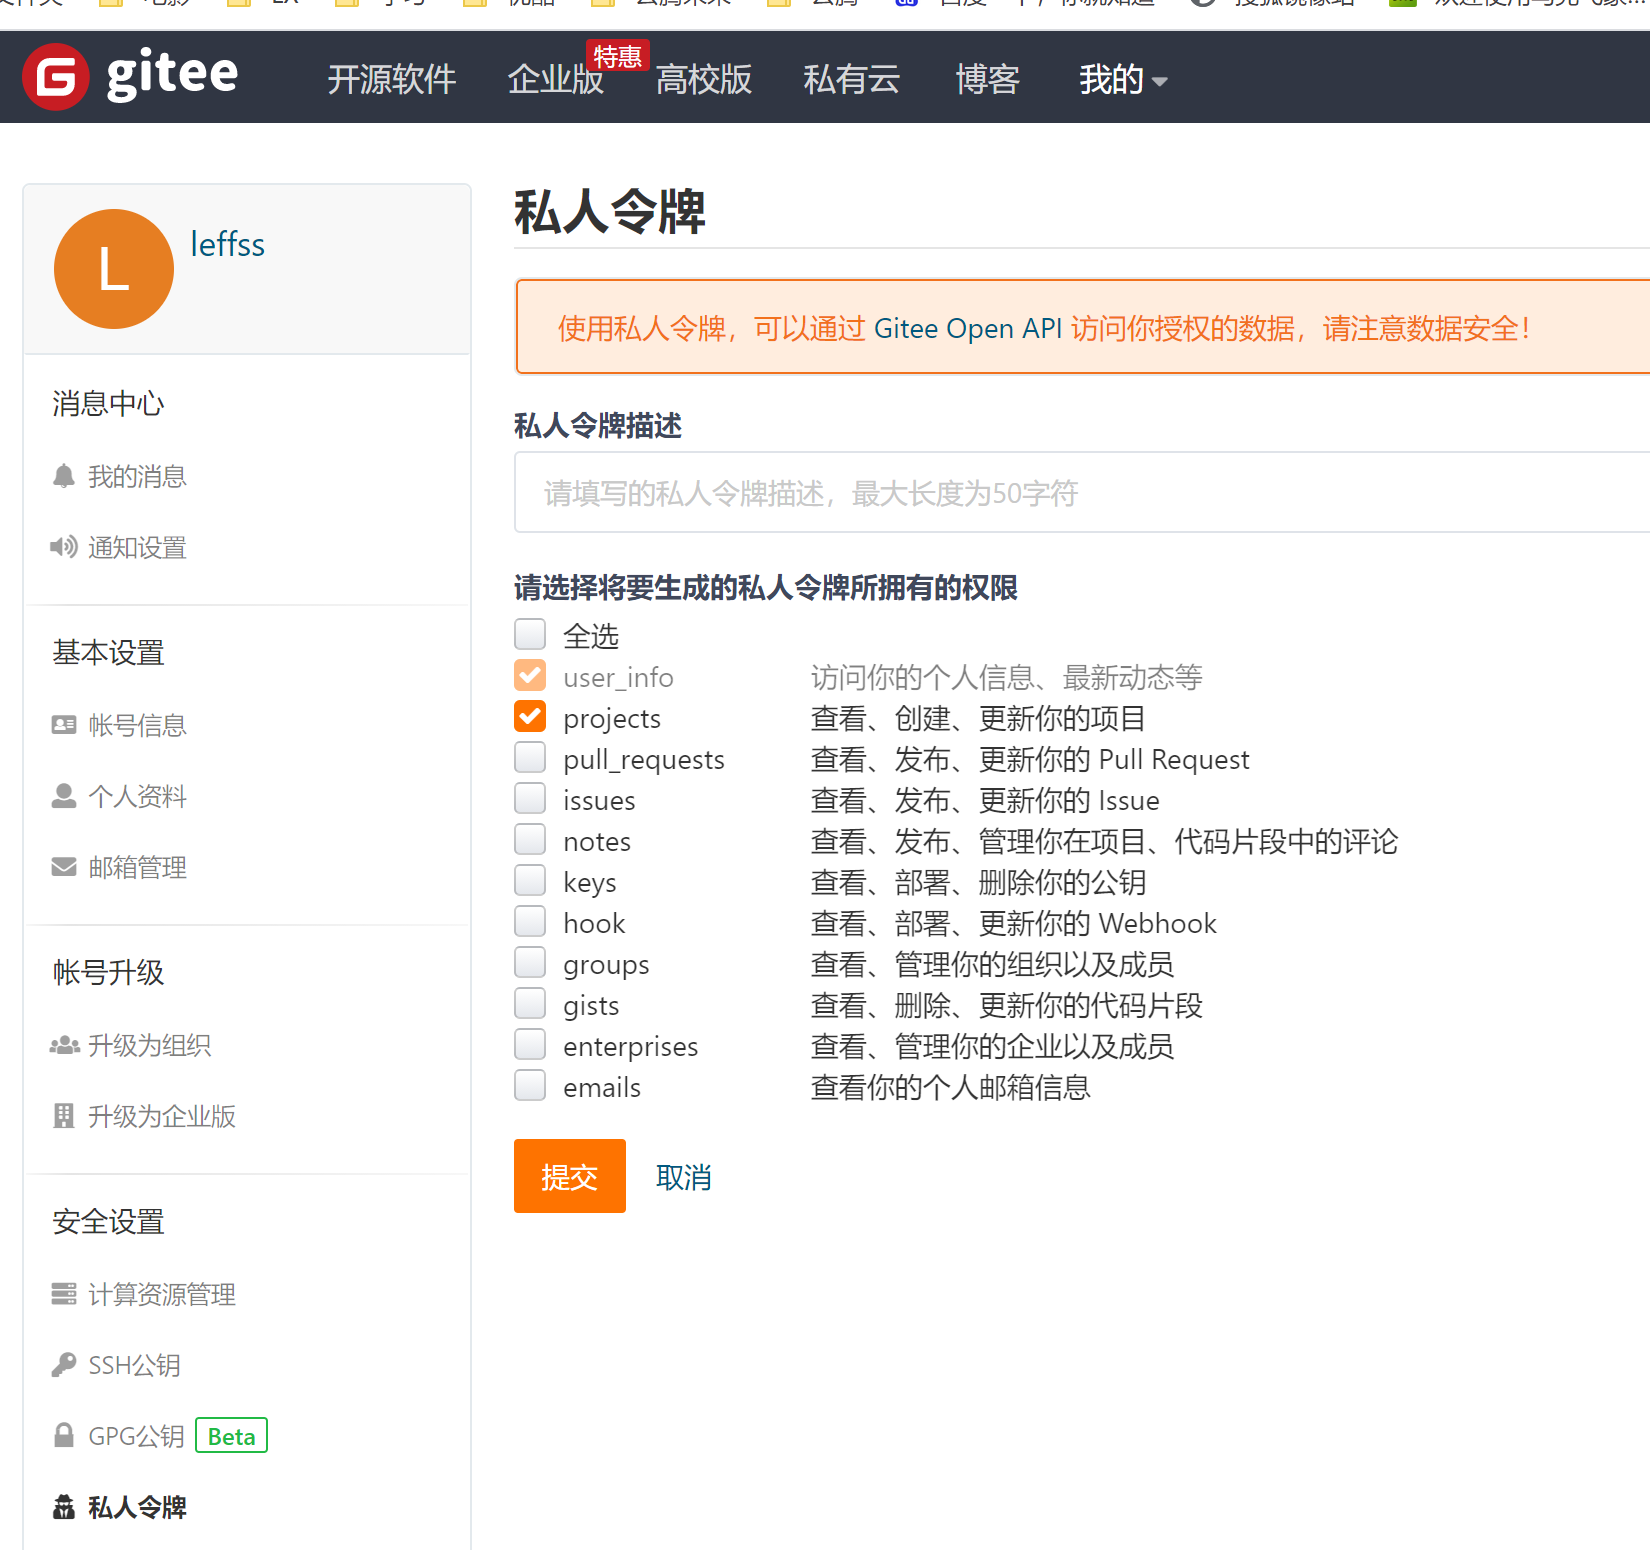The image size is (1650, 1550).
Task: Click the key icon beside SSH公钥
Action: tap(64, 1365)
